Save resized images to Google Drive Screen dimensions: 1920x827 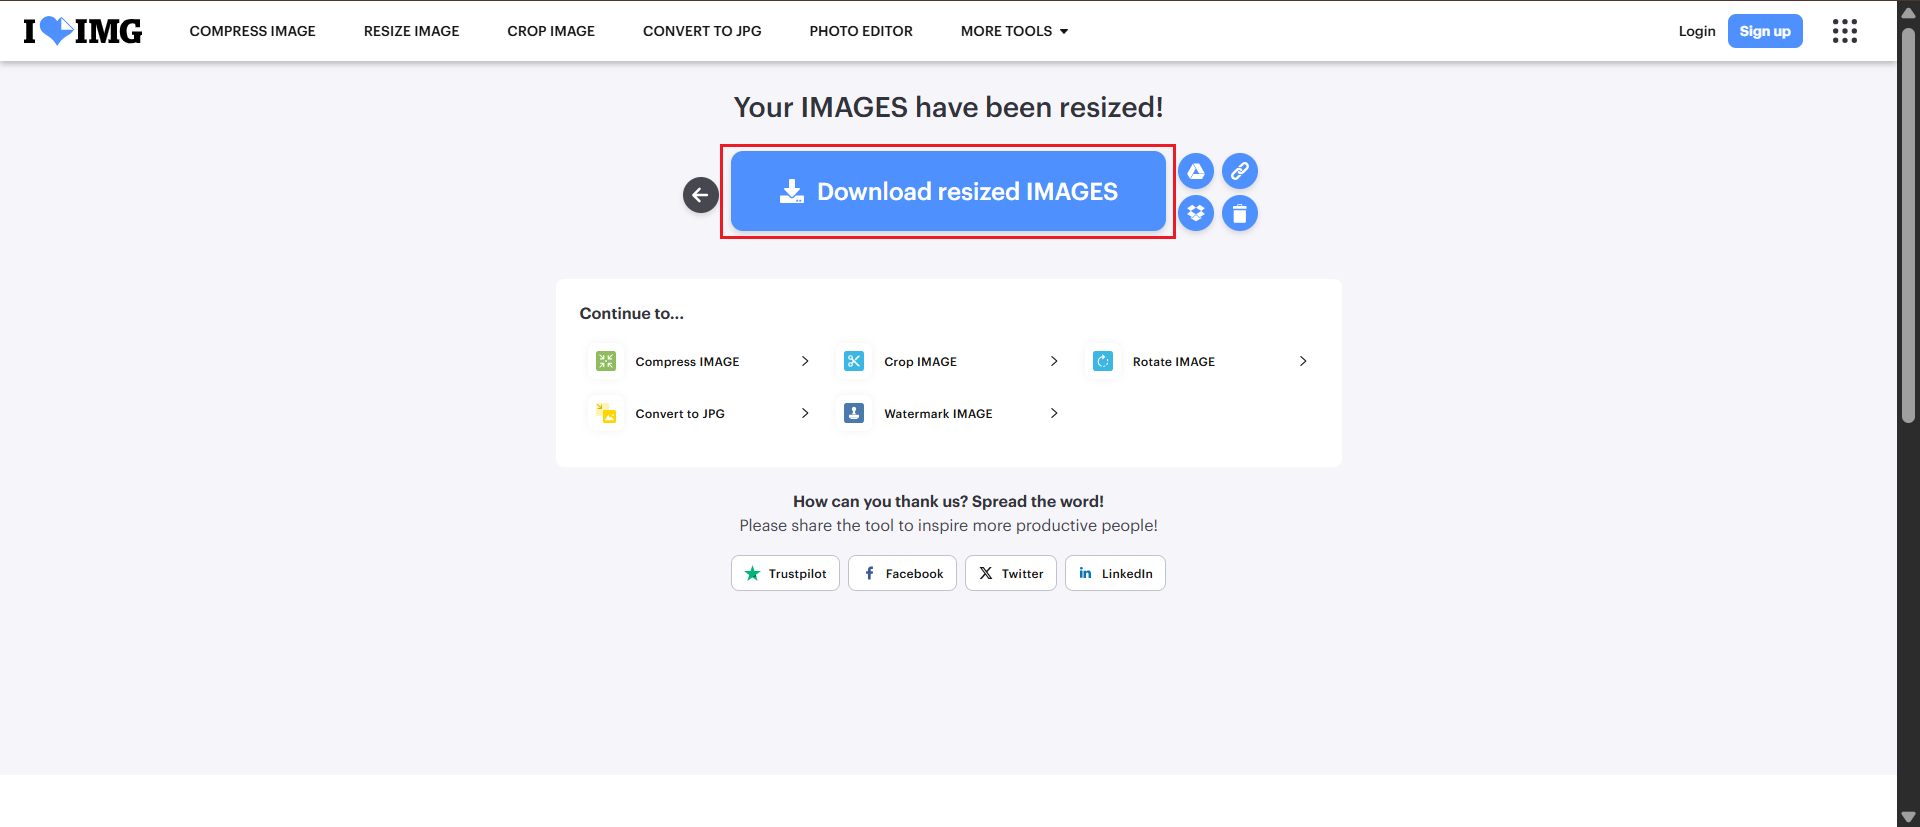pos(1196,171)
